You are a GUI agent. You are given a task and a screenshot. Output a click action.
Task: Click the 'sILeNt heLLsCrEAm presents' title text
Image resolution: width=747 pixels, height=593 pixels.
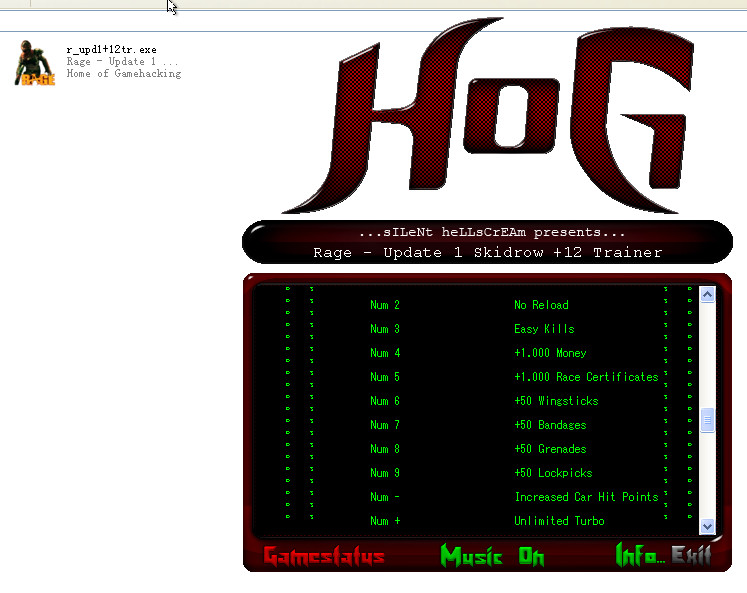(492, 232)
